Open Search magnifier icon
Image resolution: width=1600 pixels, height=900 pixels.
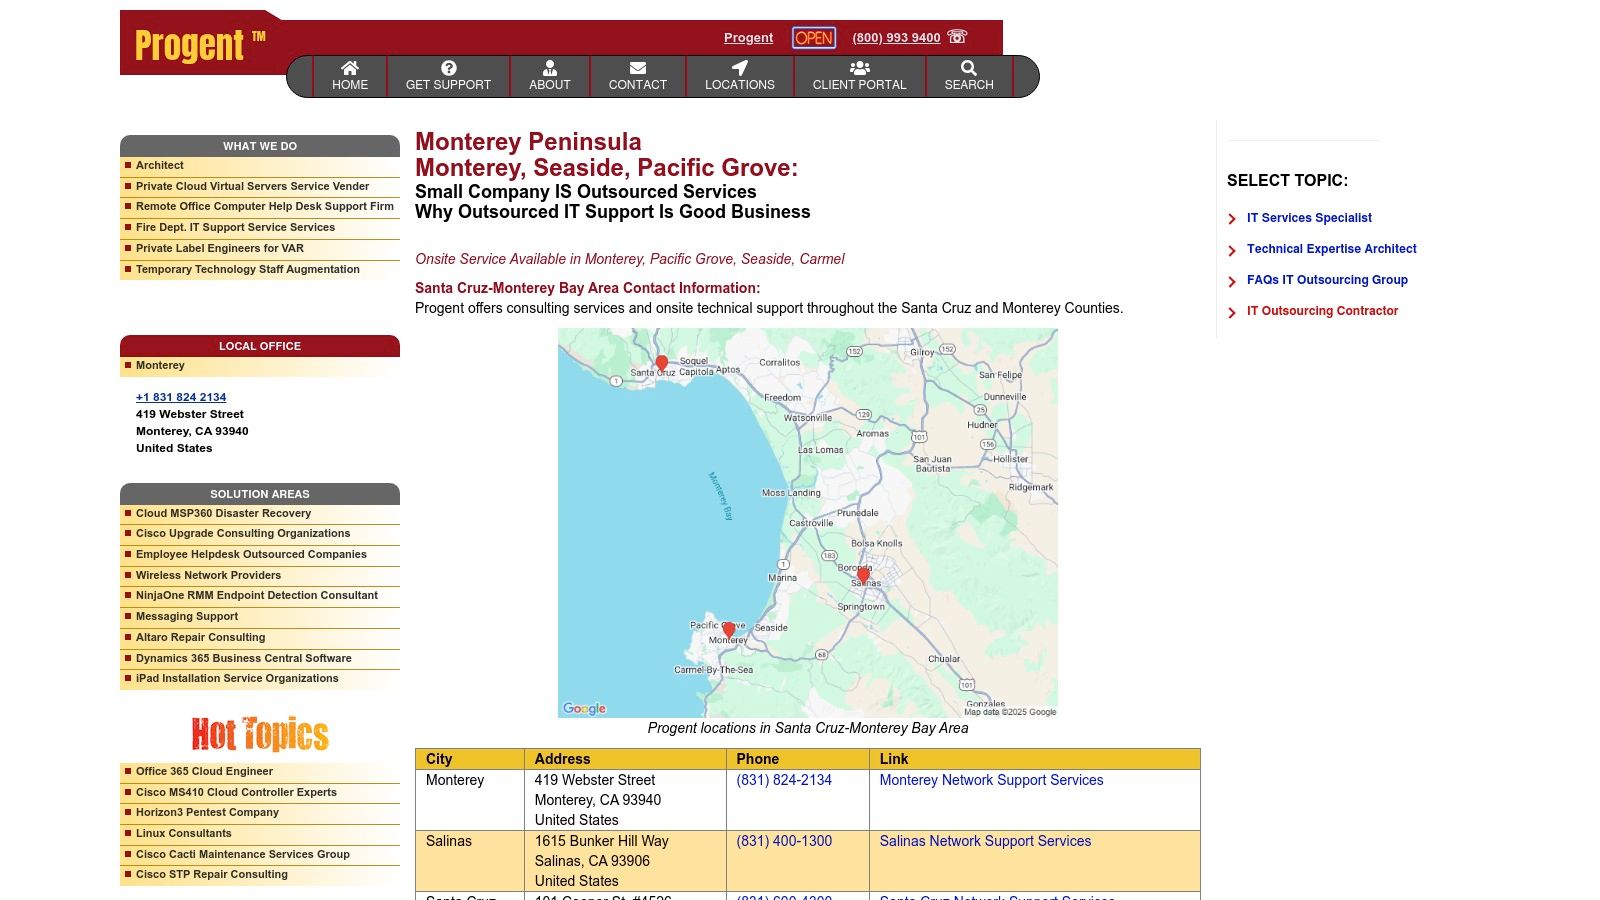point(968,68)
